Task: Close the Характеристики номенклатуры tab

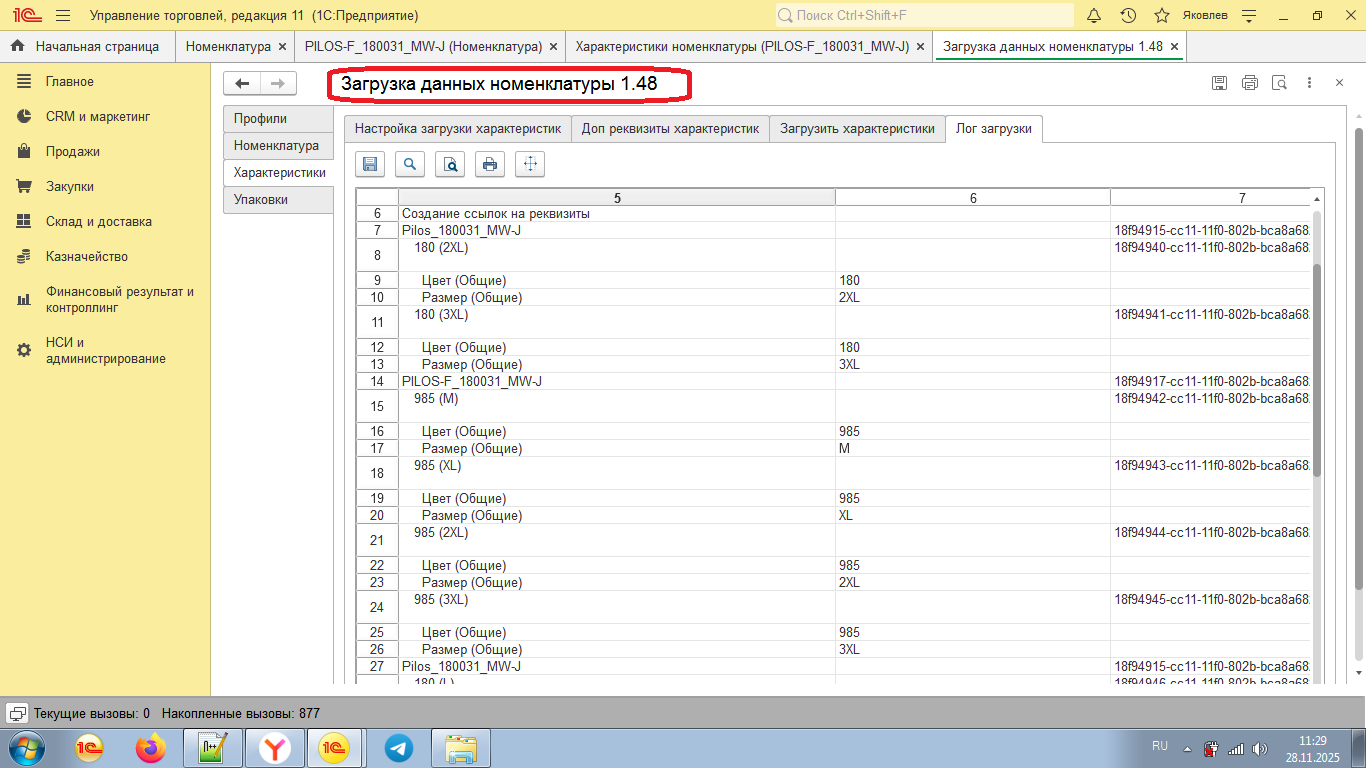Action: click(920, 46)
